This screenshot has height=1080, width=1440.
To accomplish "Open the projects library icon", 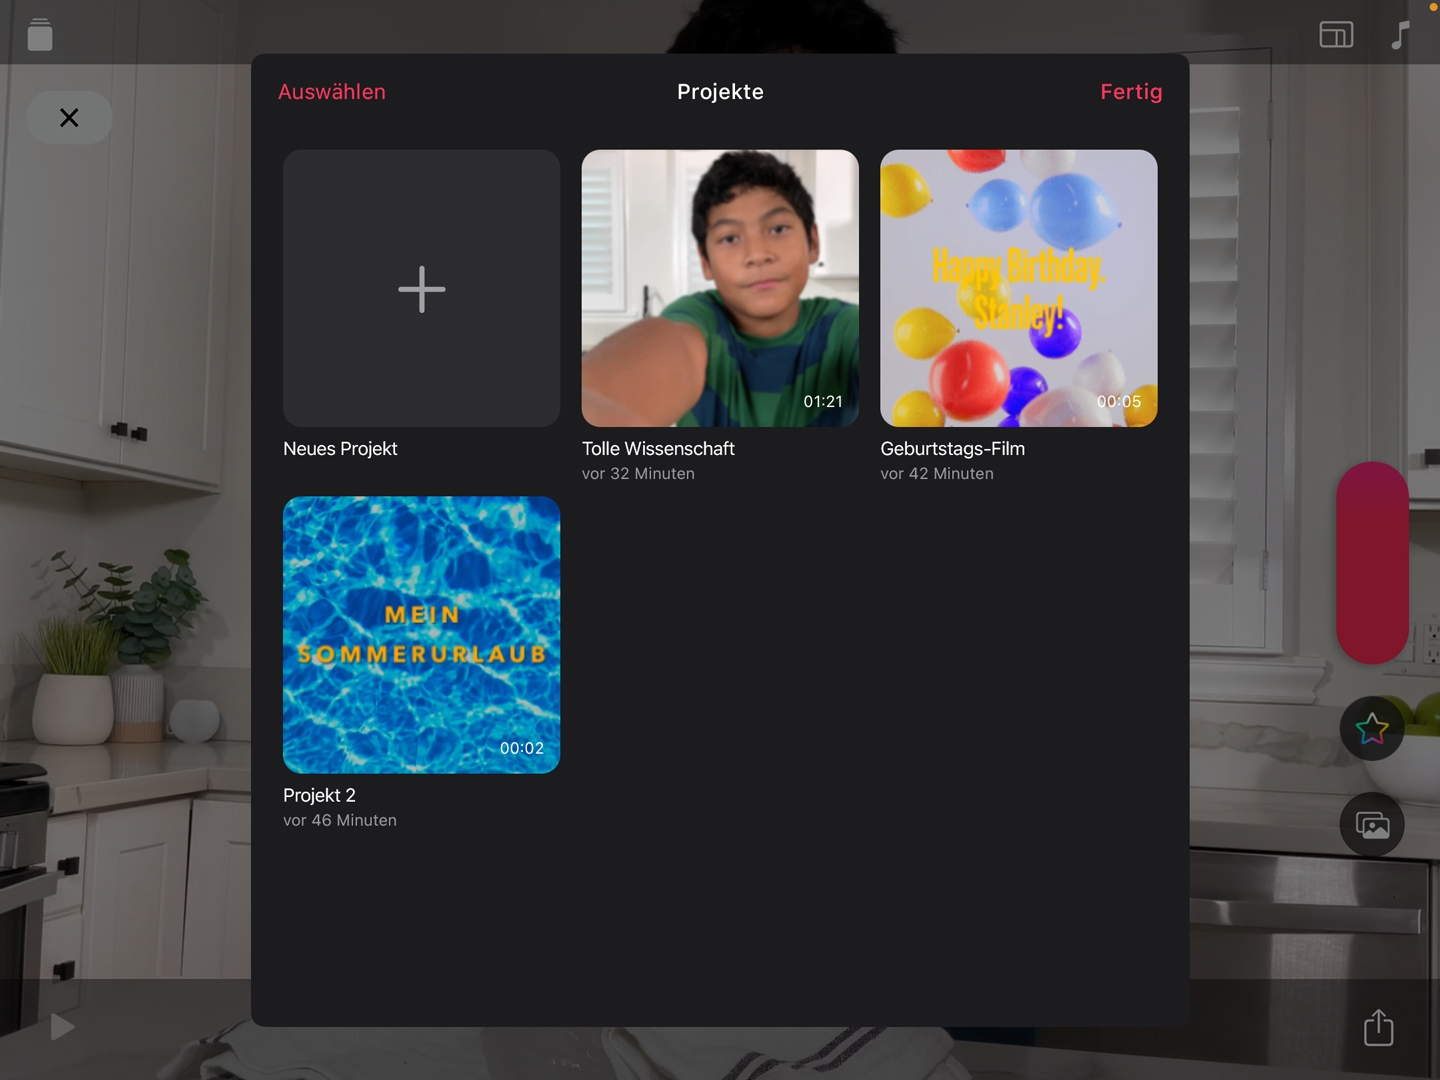I will coord(40,34).
